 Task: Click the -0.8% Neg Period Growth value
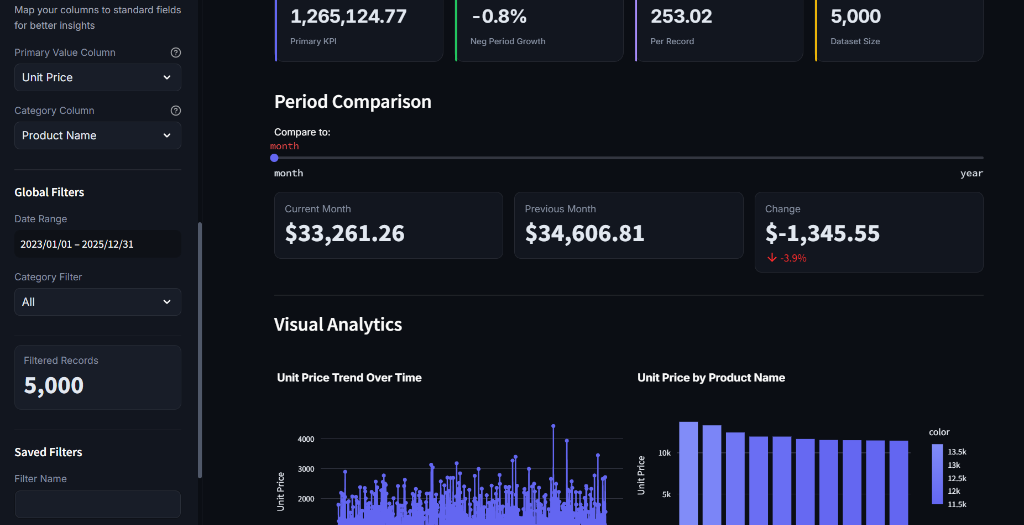point(499,16)
